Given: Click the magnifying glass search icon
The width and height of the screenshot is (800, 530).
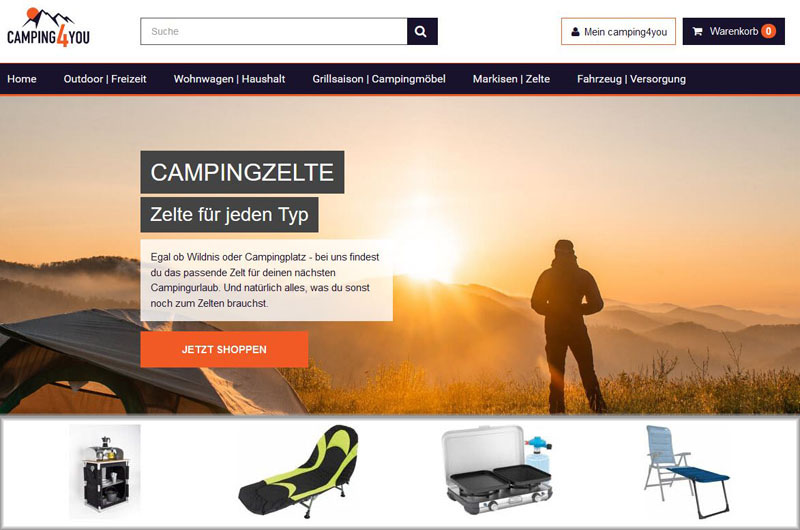Looking at the screenshot, I should [421, 32].
